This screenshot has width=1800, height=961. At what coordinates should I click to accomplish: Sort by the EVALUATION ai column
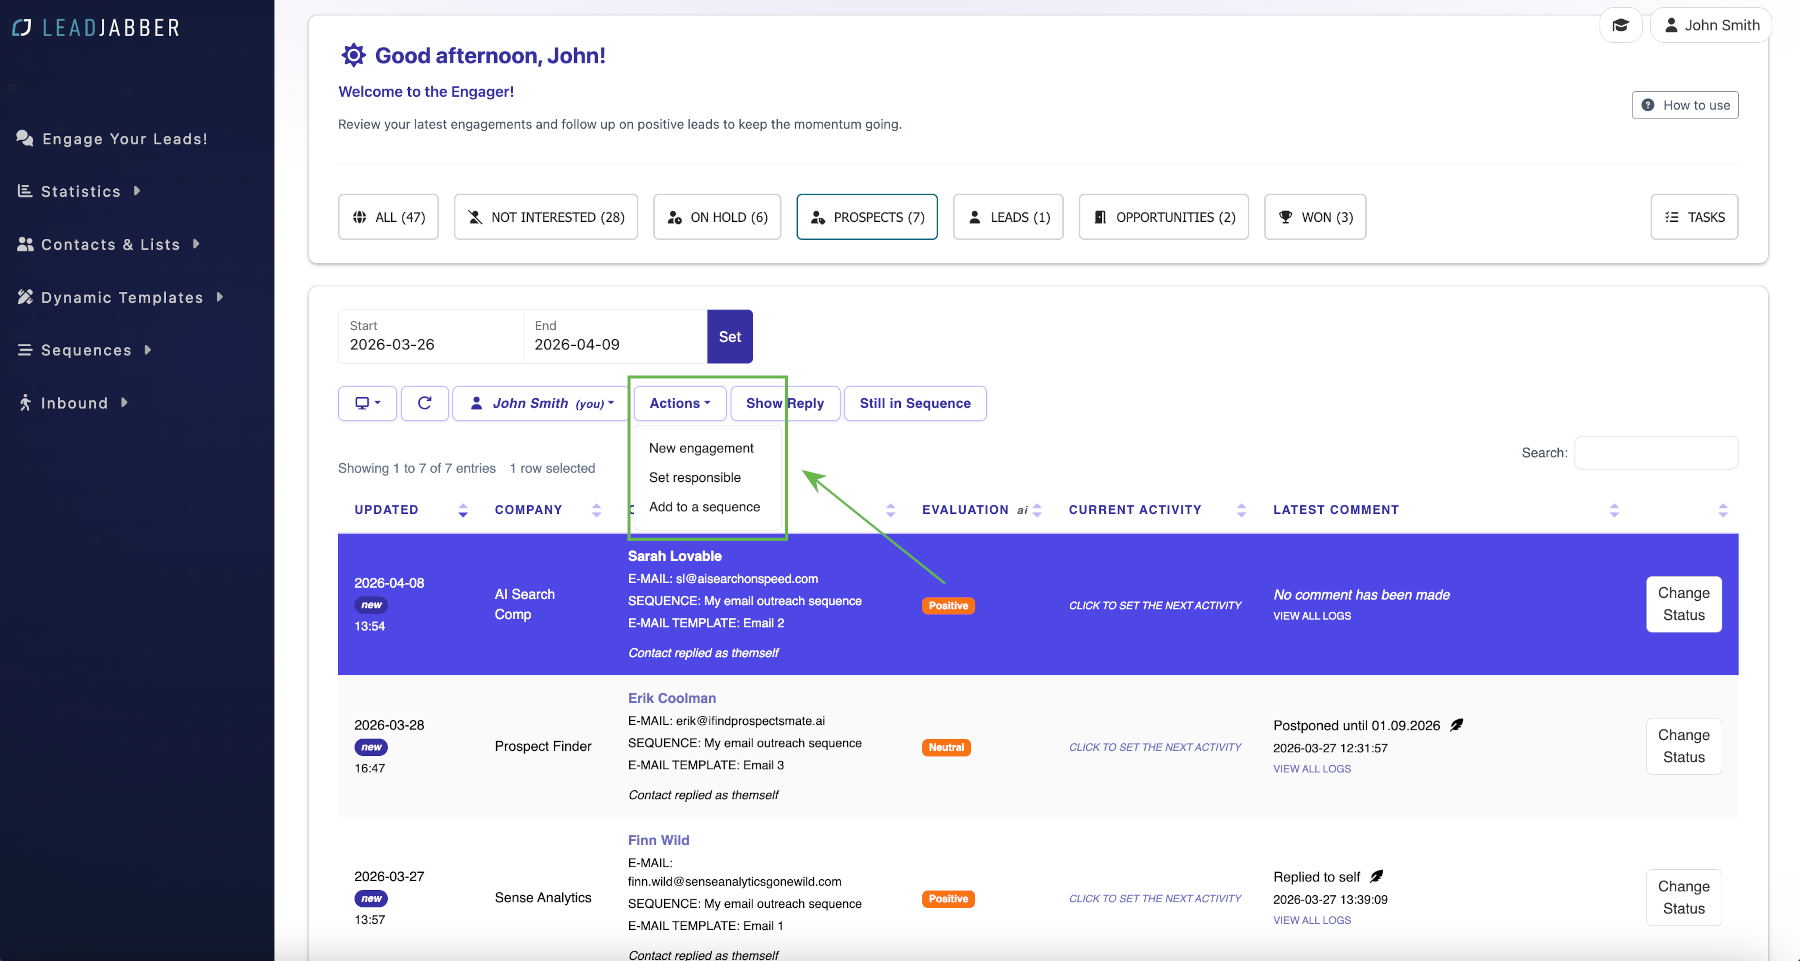coord(981,510)
